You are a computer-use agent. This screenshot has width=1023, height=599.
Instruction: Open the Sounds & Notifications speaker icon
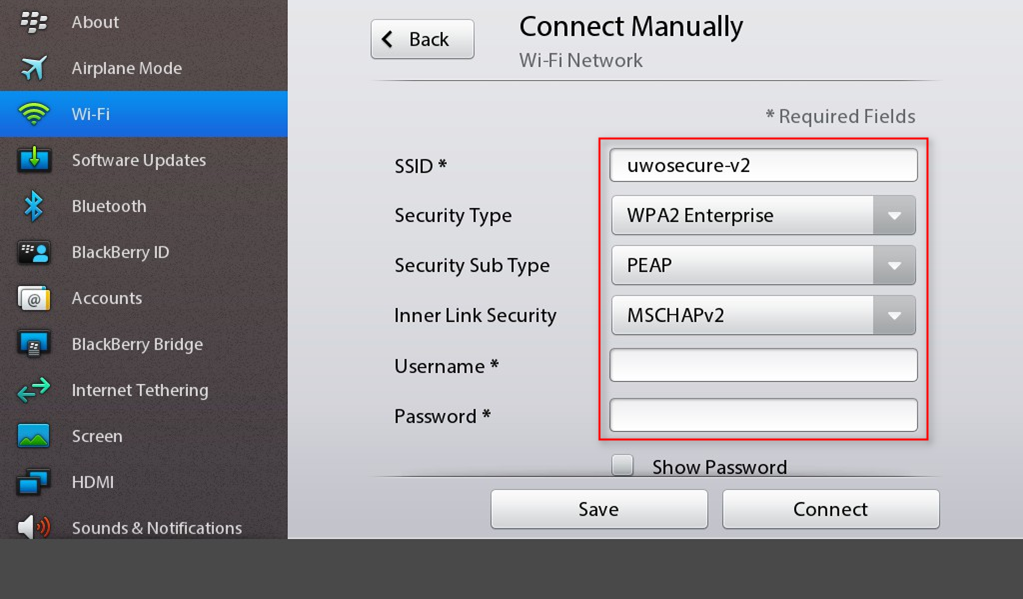(34, 527)
